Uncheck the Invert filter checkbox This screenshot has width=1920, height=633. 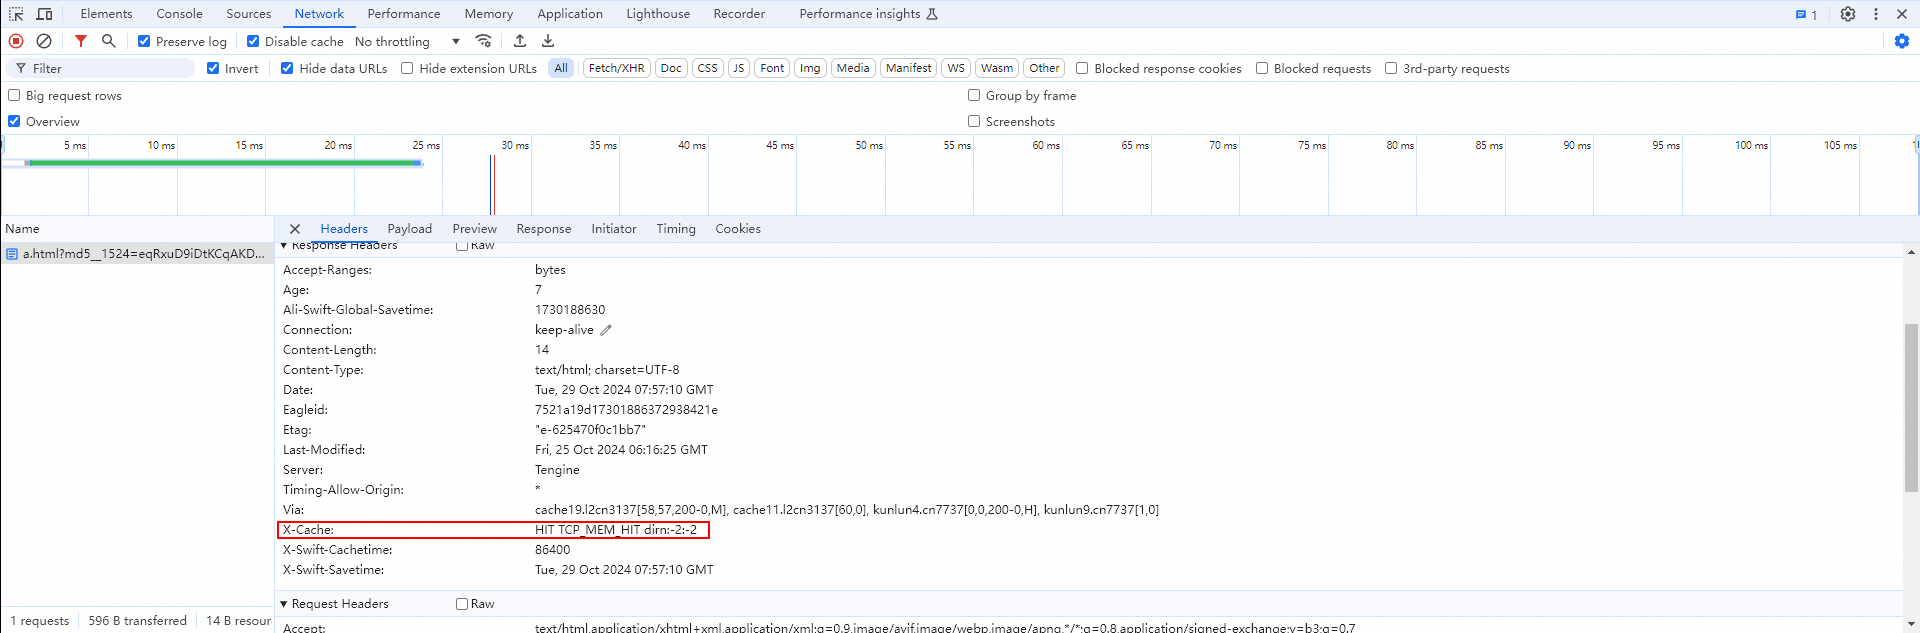coord(213,68)
